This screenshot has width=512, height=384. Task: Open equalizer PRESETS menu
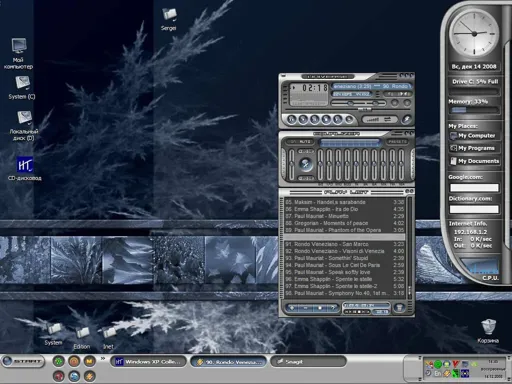[397, 142]
